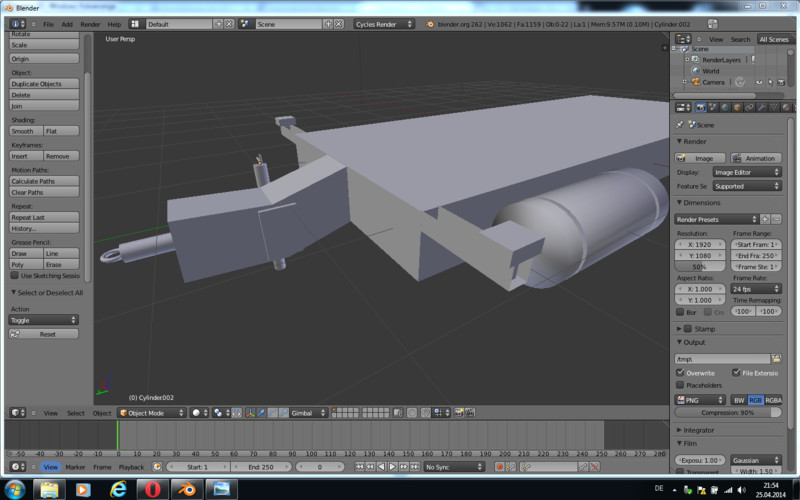Open the 3D view Select menu
The image size is (800, 500).
click(76, 413)
